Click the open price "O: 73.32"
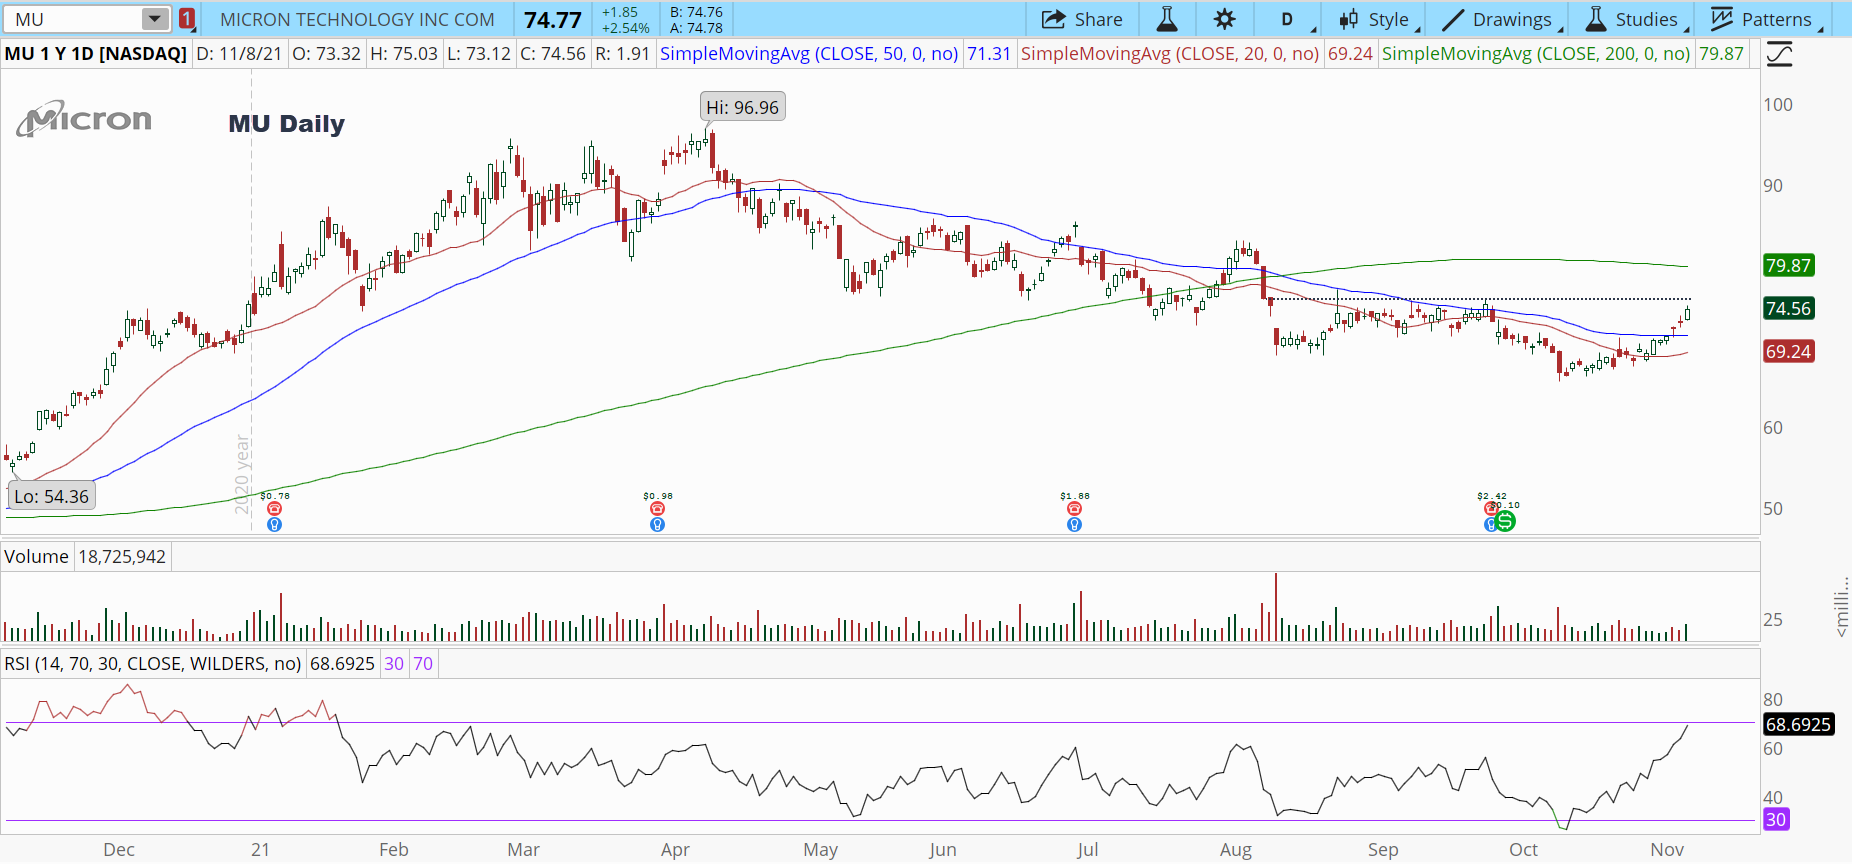Image resolution: width=1852 pixels, height=864 pixels. tap(326, 54)
